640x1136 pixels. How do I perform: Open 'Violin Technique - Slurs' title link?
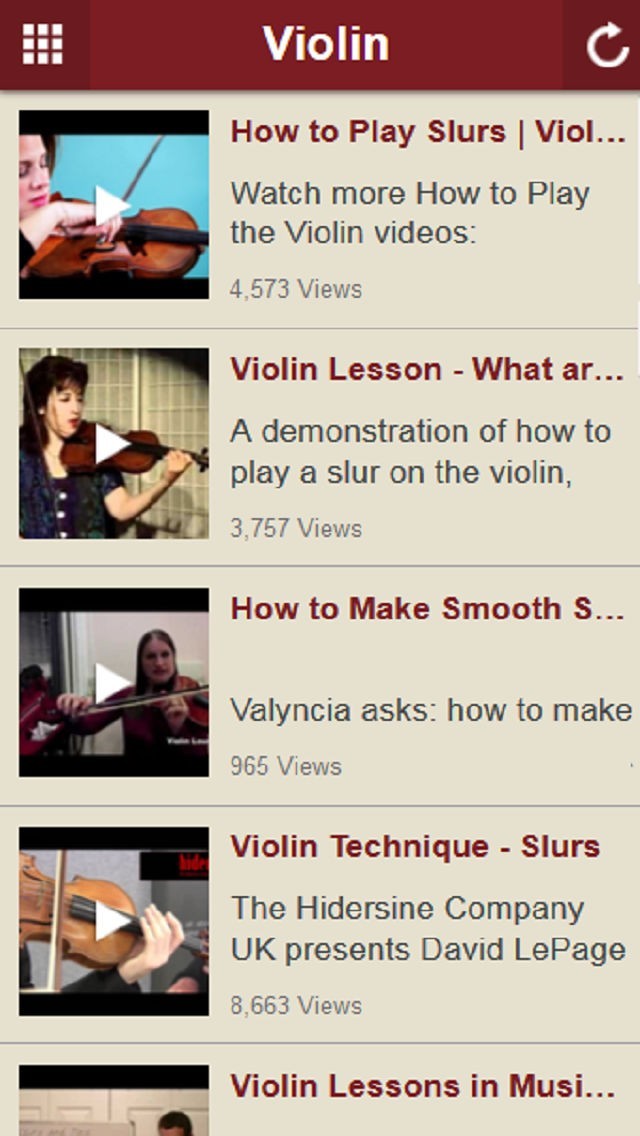tap(415, 847)
